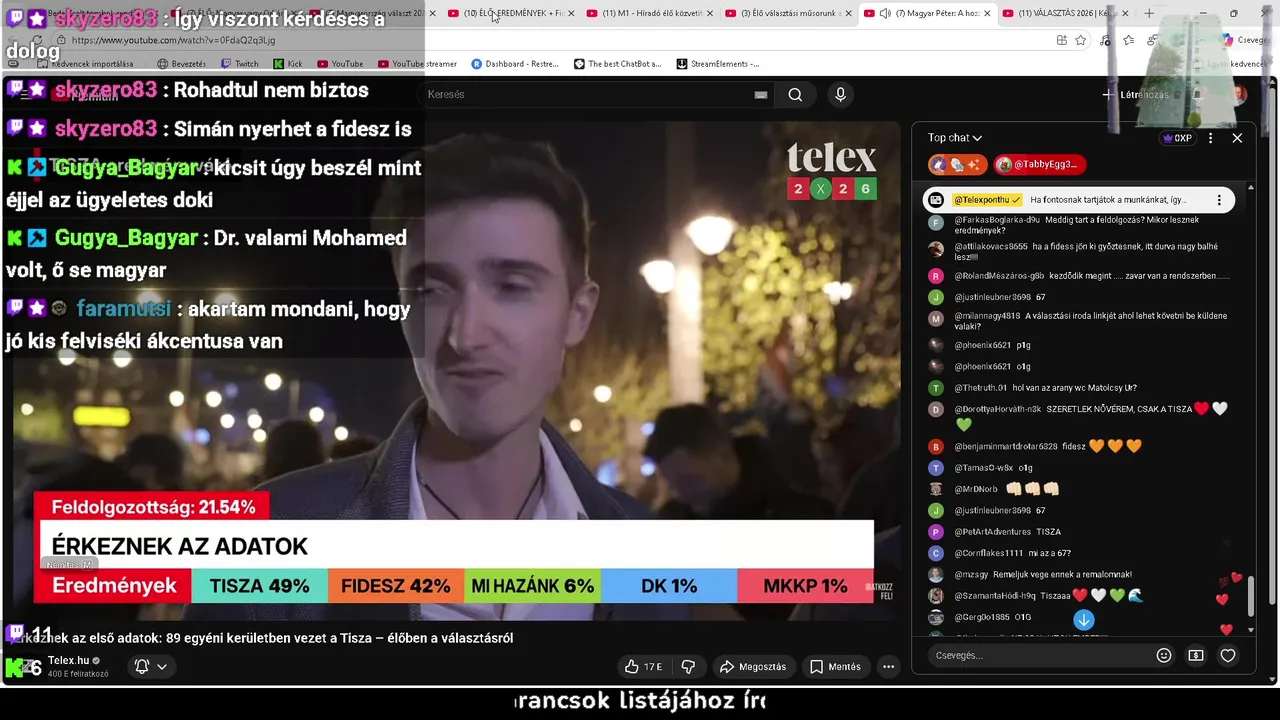Click the @RolandMészáros-g8b avatar in the chat
The height and width of the screenshot is (720, 1280).
936,276
